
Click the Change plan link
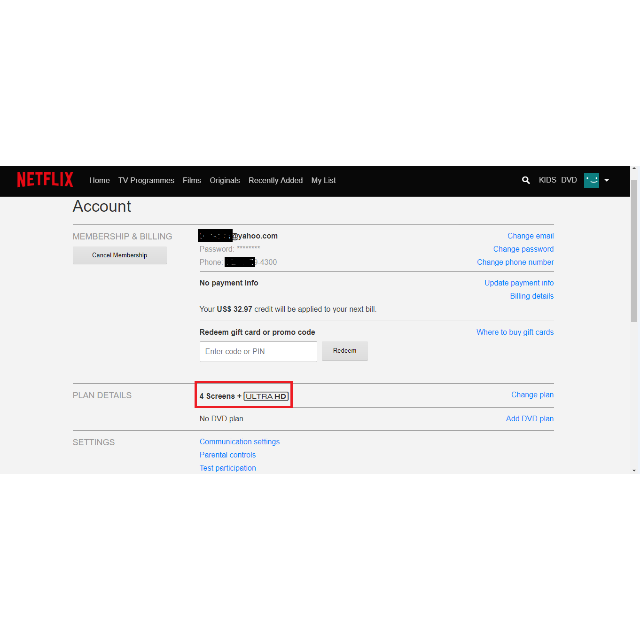pyautogui.click(x=532, y=395)
